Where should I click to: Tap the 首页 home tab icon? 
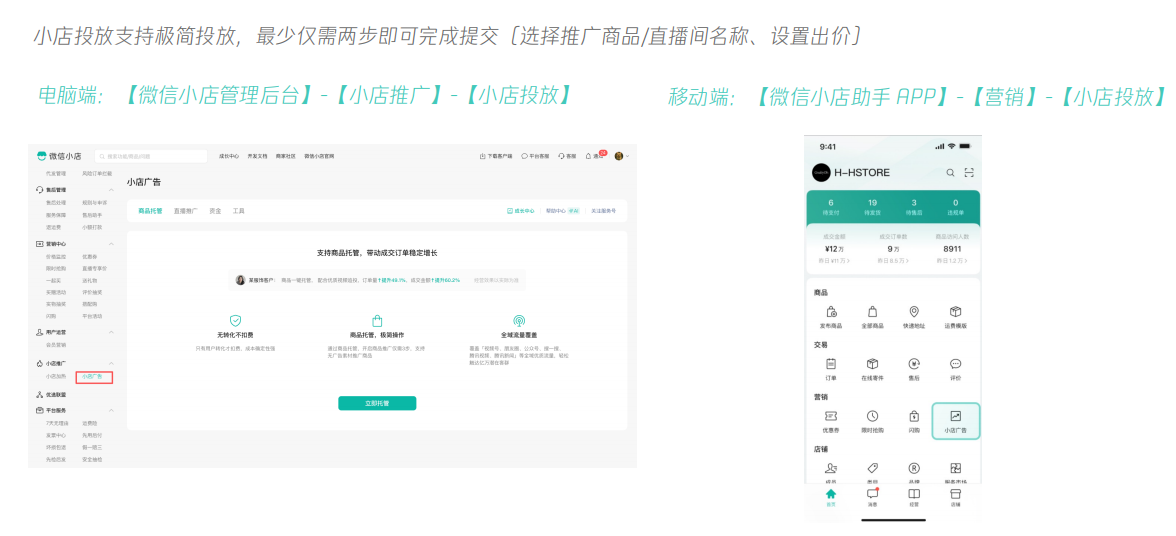[830, 494]
